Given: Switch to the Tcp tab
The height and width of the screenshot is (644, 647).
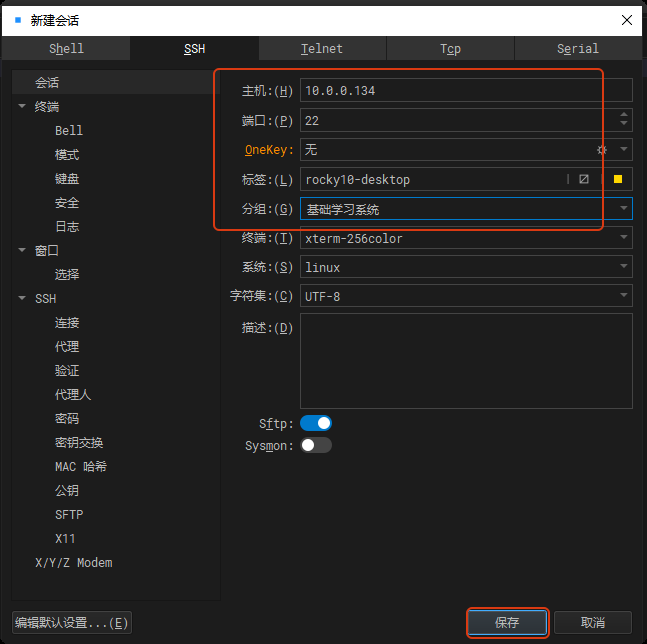Looking at the screenshot, I should click(450, 48).
